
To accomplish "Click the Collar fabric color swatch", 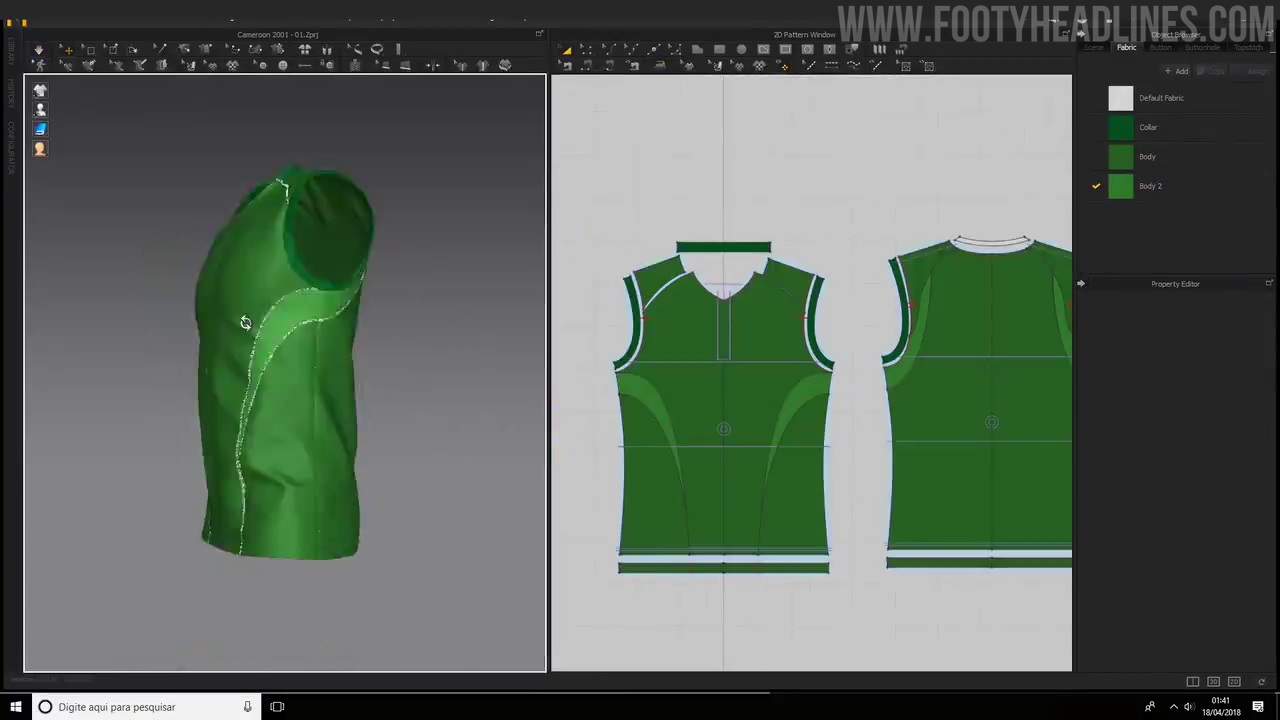I will pos(1120,127).
